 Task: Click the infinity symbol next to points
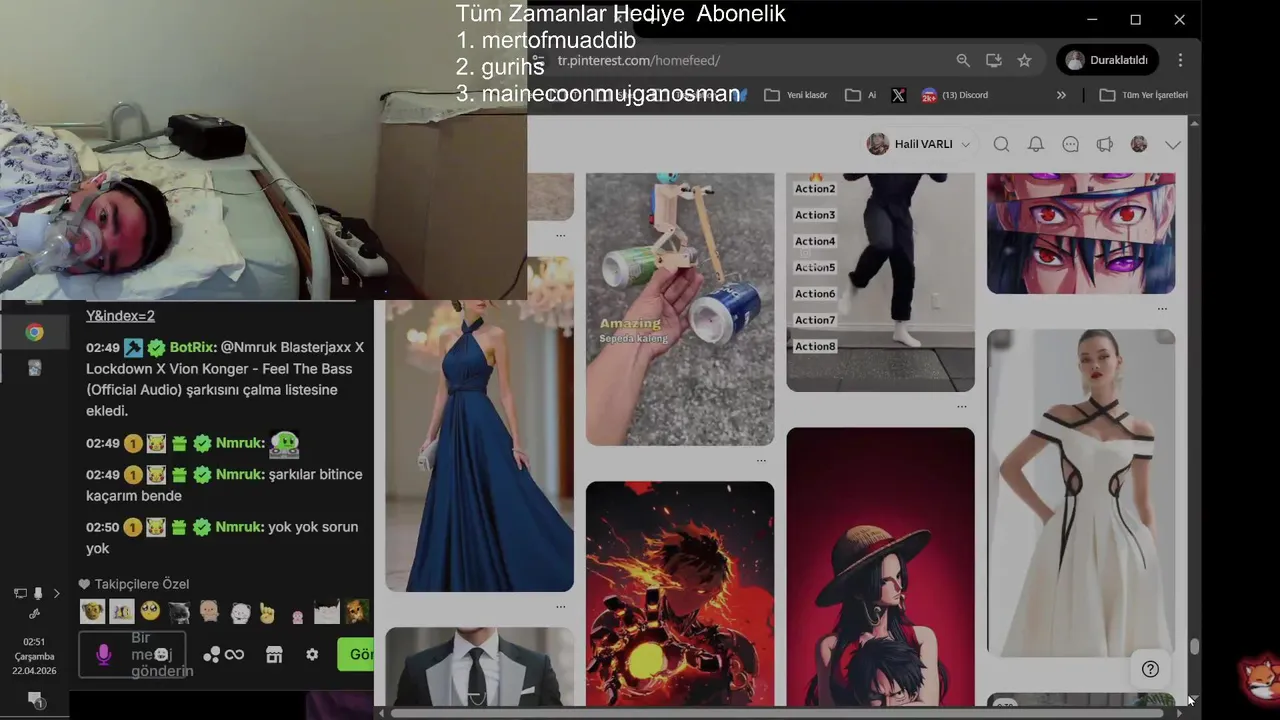pos(235,655)
